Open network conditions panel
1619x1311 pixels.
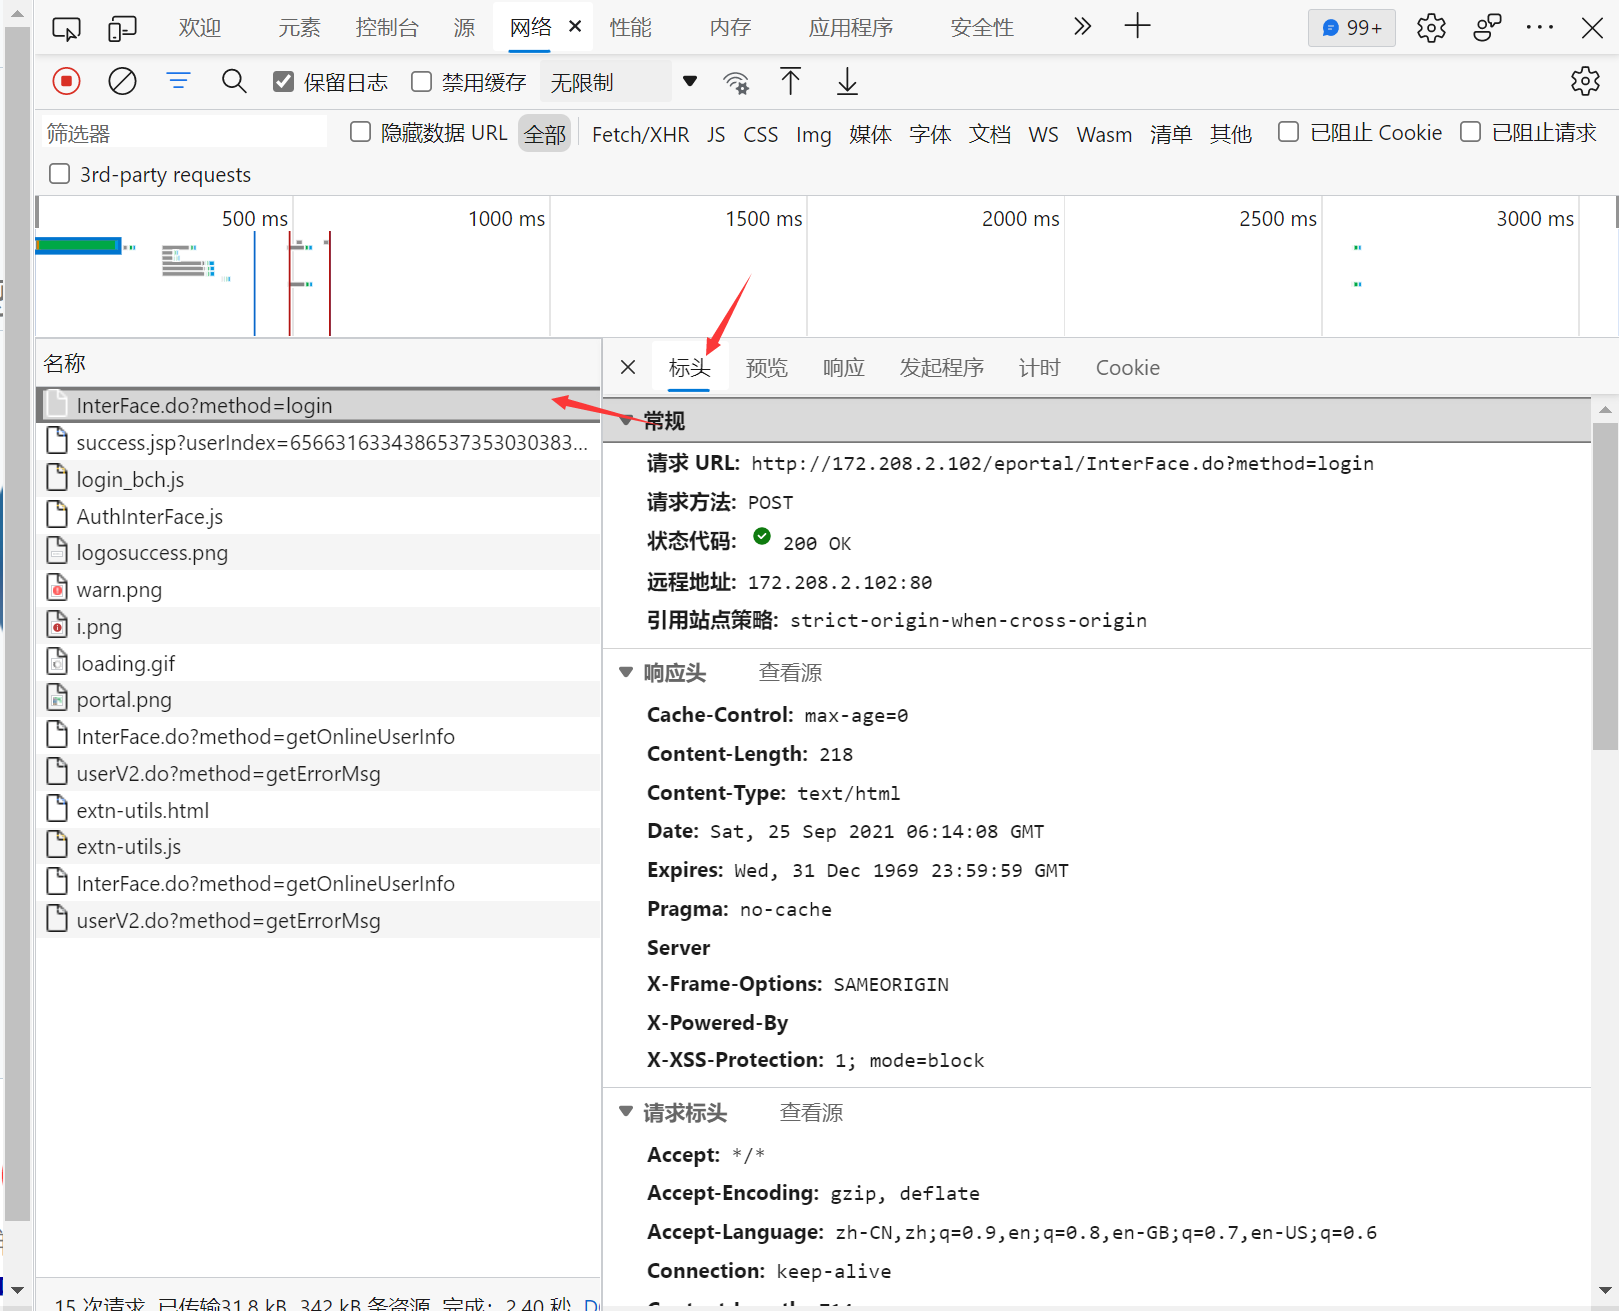(736, 81)
